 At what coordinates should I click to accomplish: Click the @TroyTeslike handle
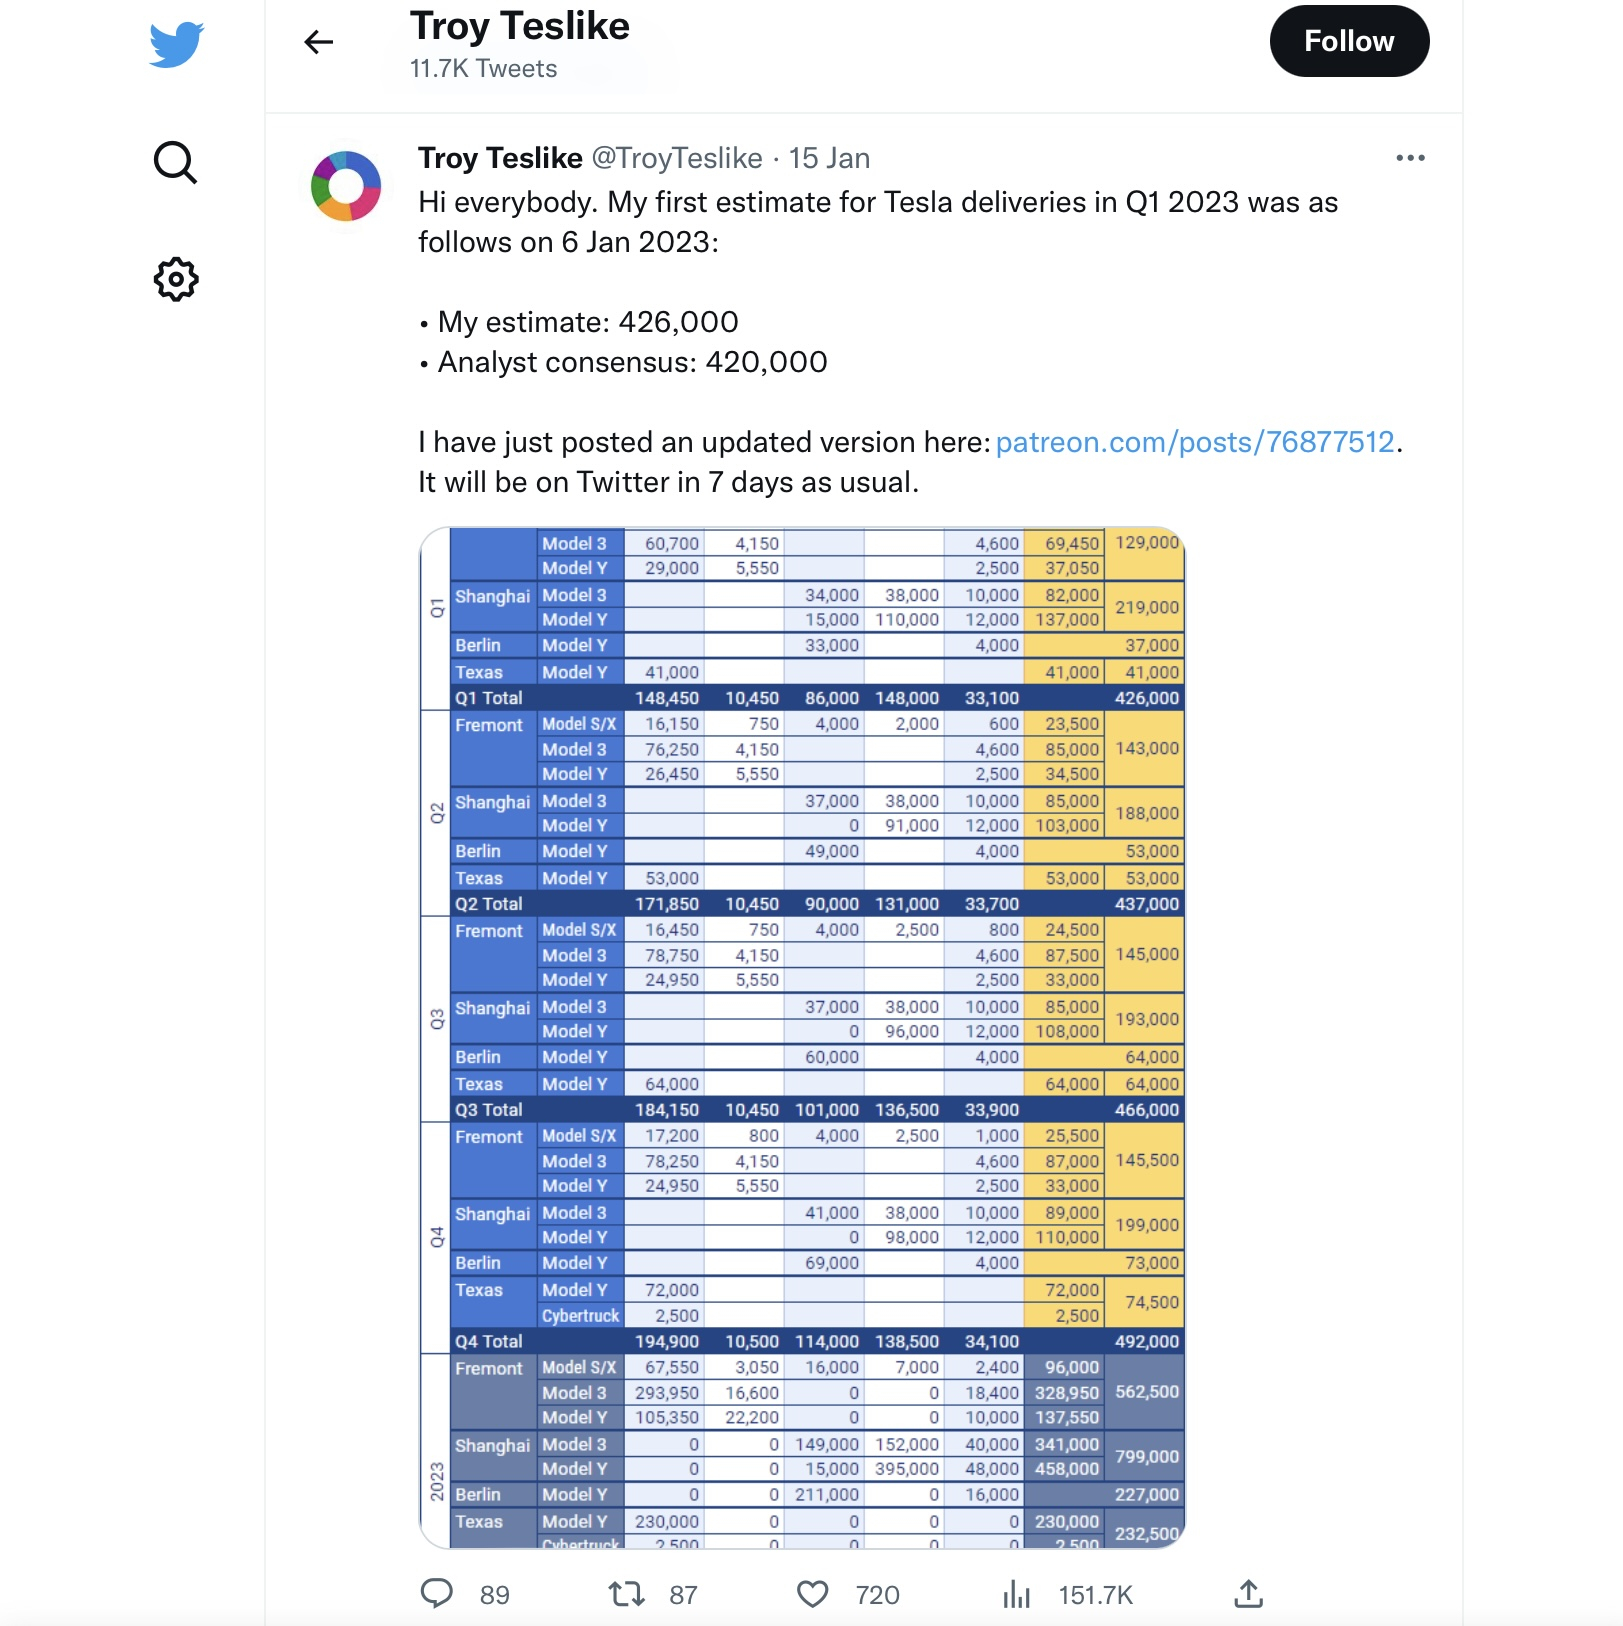677,158
